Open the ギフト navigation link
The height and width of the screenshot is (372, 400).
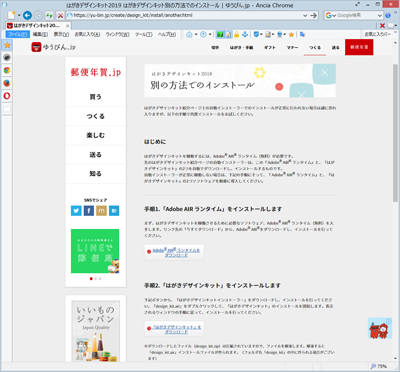(270, 48)
